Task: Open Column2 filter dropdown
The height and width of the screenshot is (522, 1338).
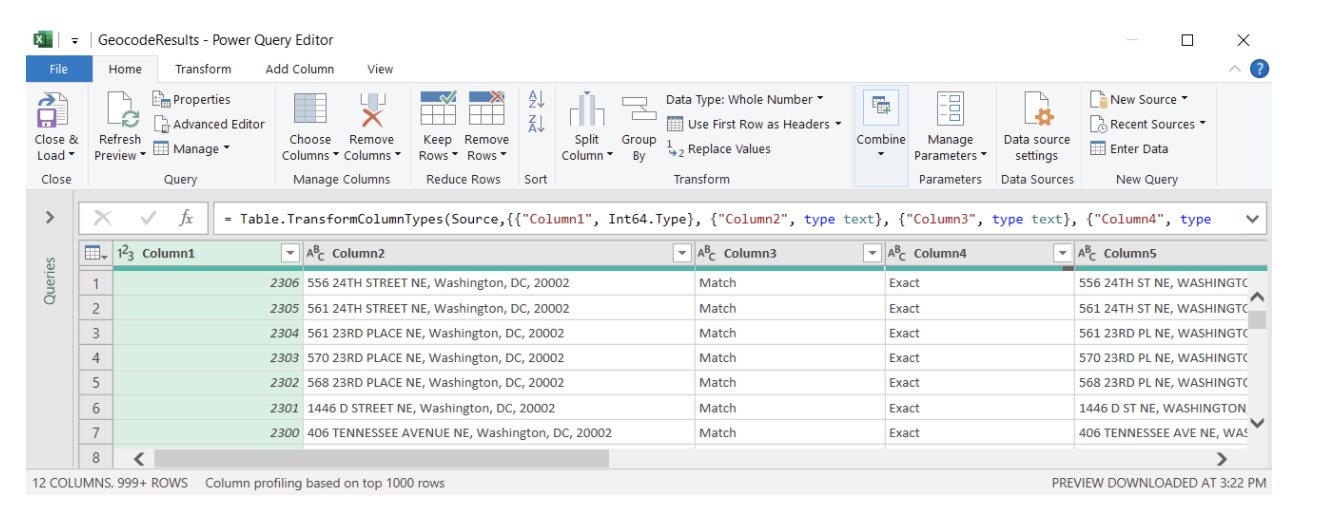Action: 682,253
